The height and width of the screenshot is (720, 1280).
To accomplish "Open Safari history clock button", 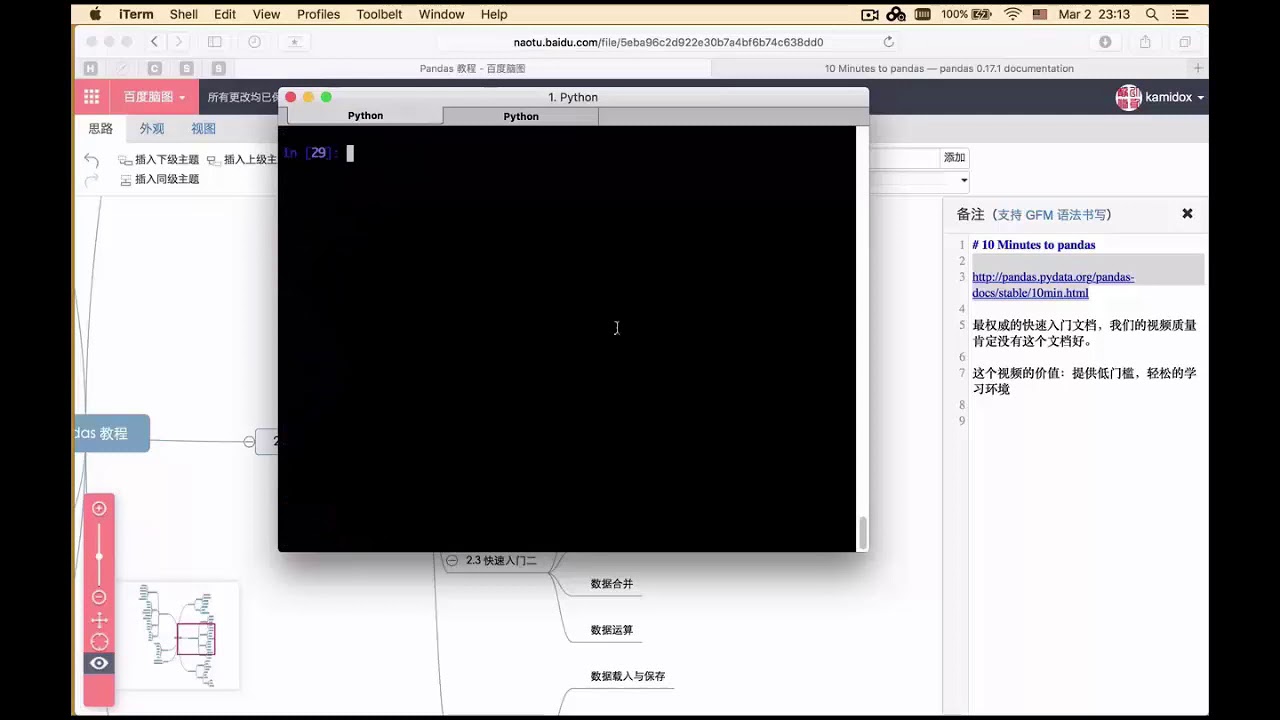I will tap(254, 42).
